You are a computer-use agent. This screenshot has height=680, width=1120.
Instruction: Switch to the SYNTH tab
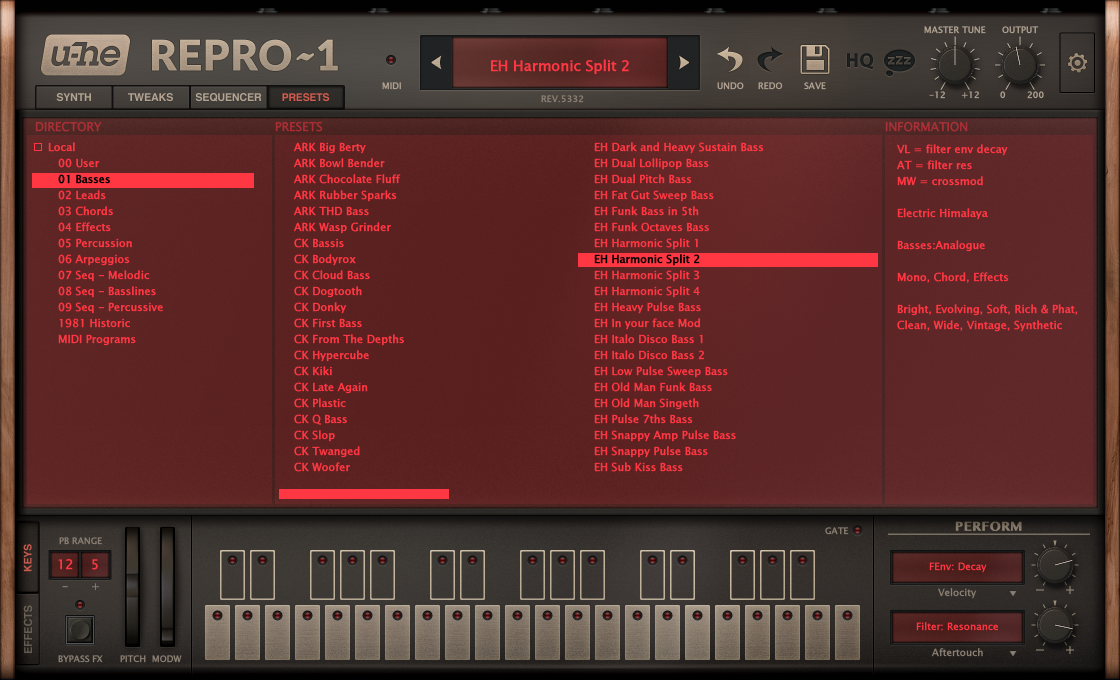(74, 97)
